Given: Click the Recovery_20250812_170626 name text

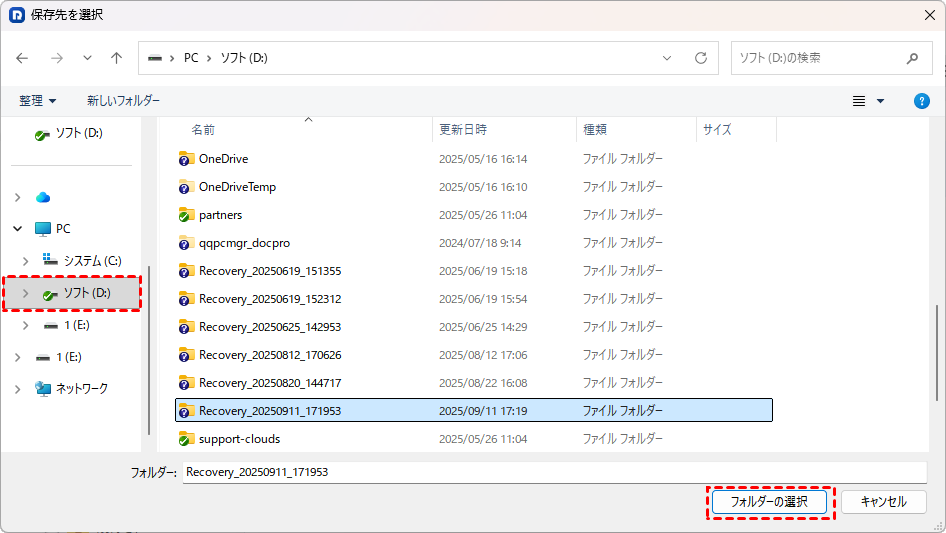Looking at the screenshot, I should click(270, 355).
